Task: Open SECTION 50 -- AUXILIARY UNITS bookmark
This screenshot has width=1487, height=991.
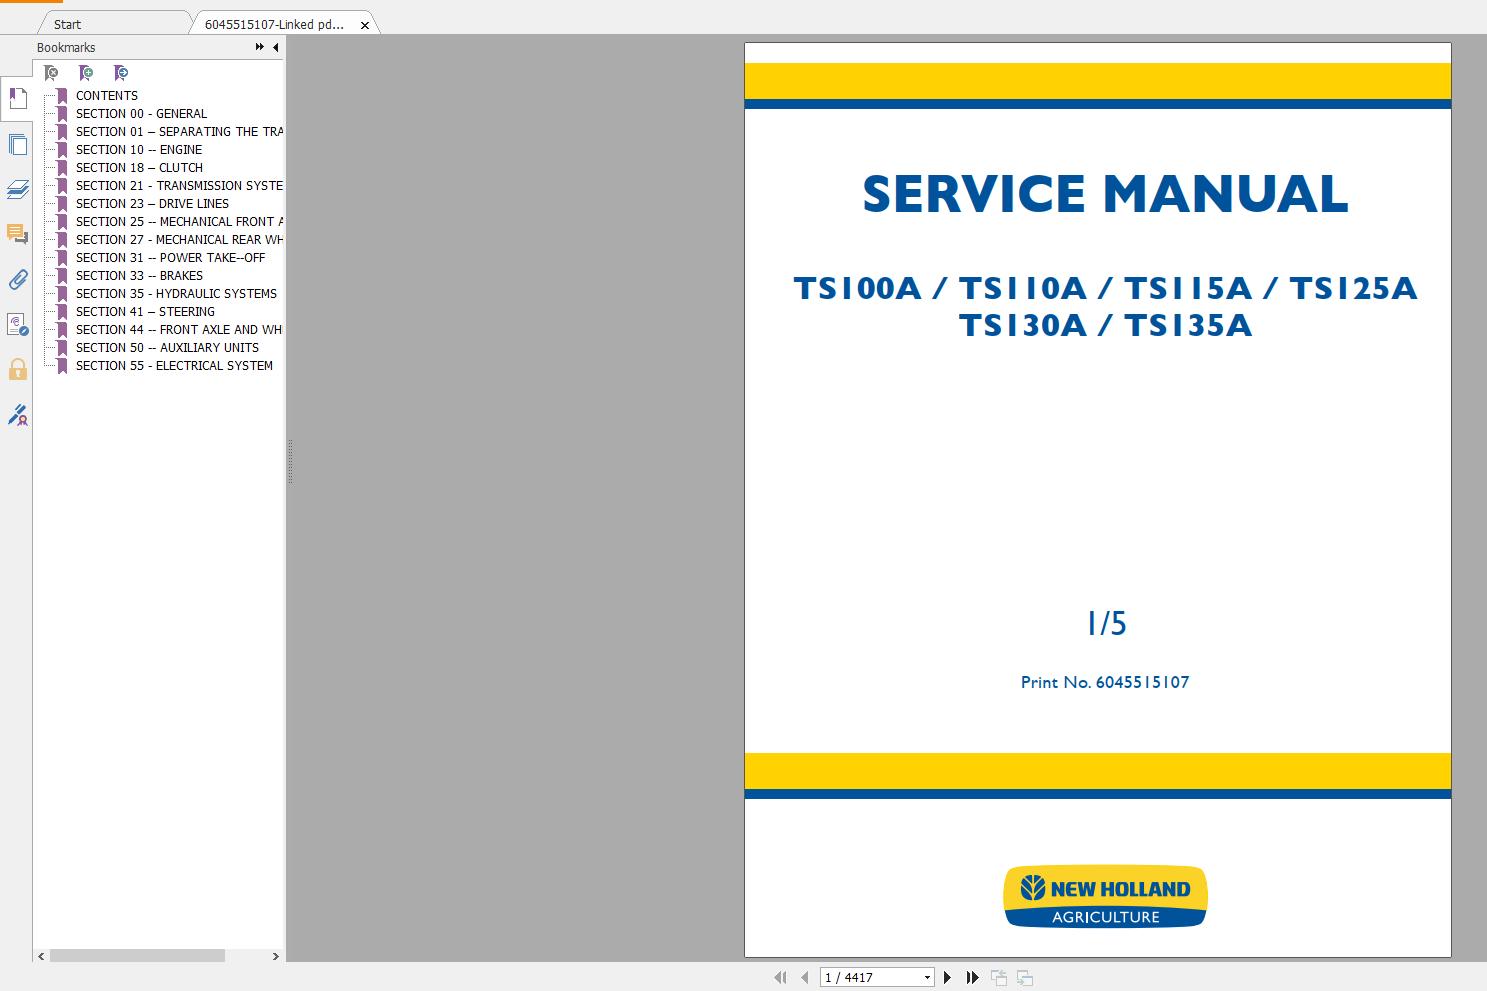Action: pyautogui.click(x=167, y=348)
